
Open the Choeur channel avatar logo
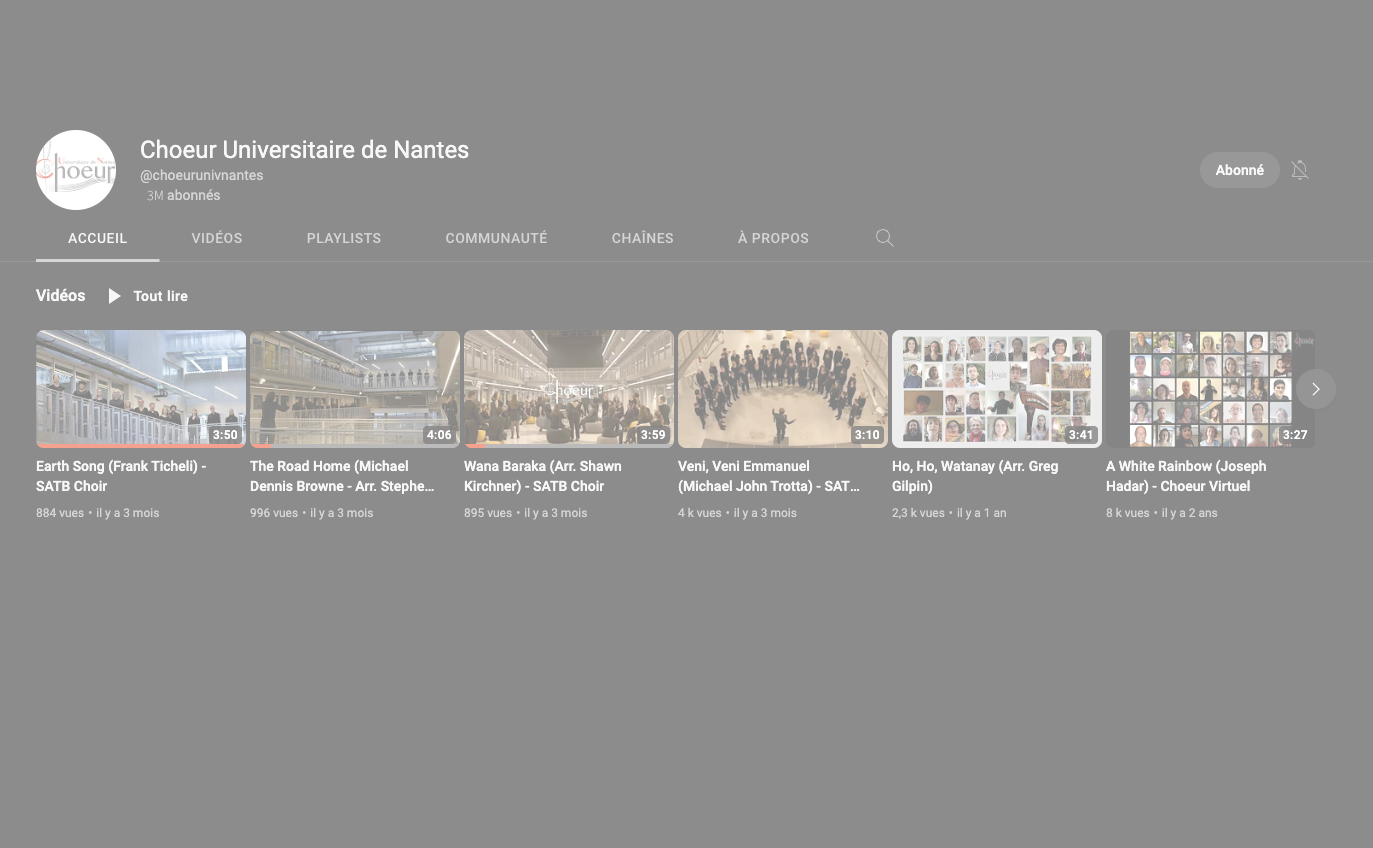[76, 170]
